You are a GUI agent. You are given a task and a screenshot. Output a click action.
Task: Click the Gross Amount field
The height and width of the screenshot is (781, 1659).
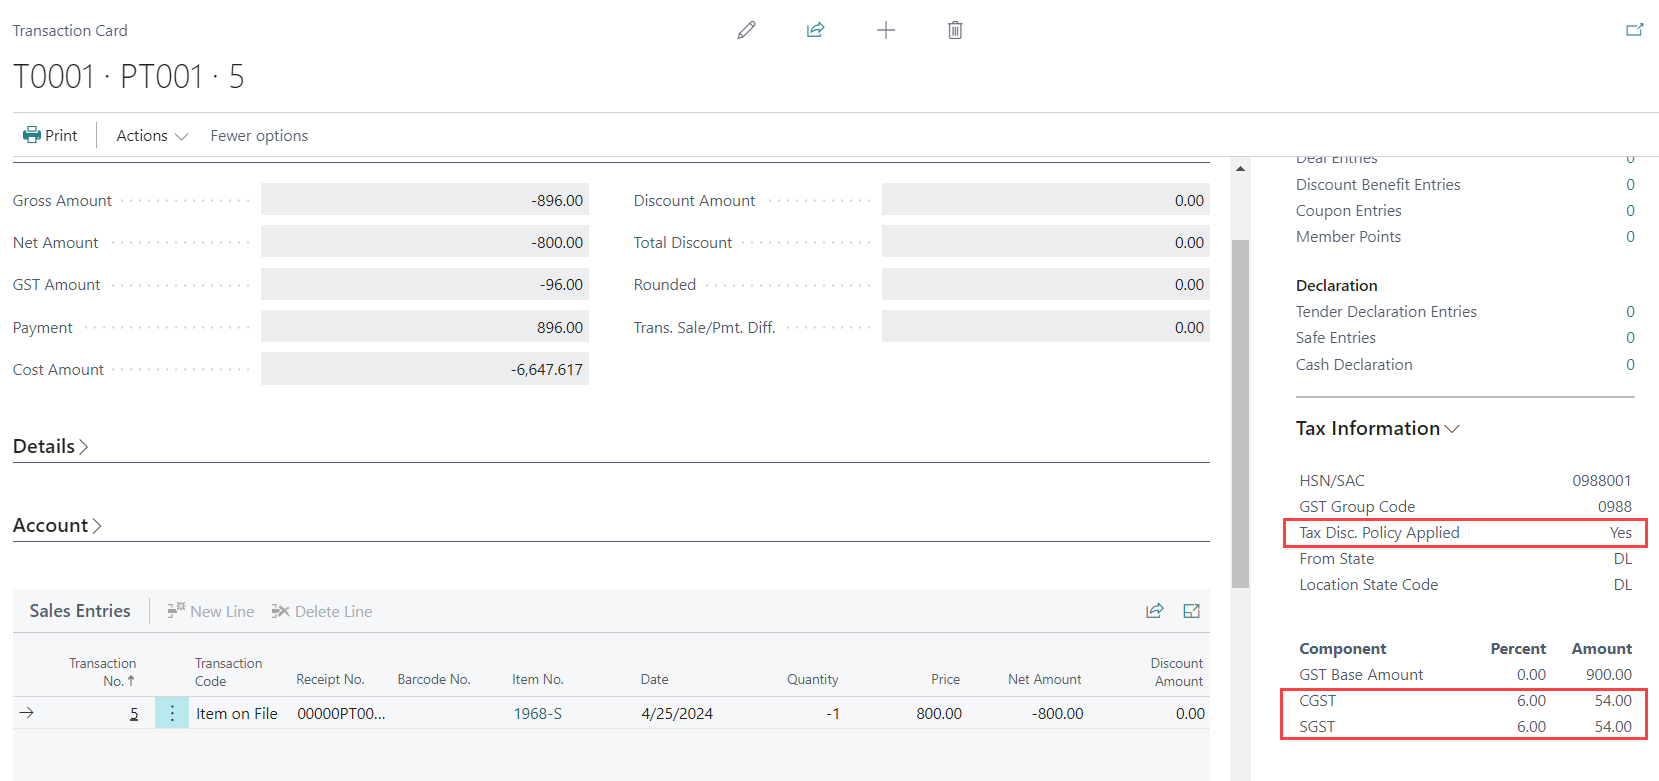(x=425, y=200)
